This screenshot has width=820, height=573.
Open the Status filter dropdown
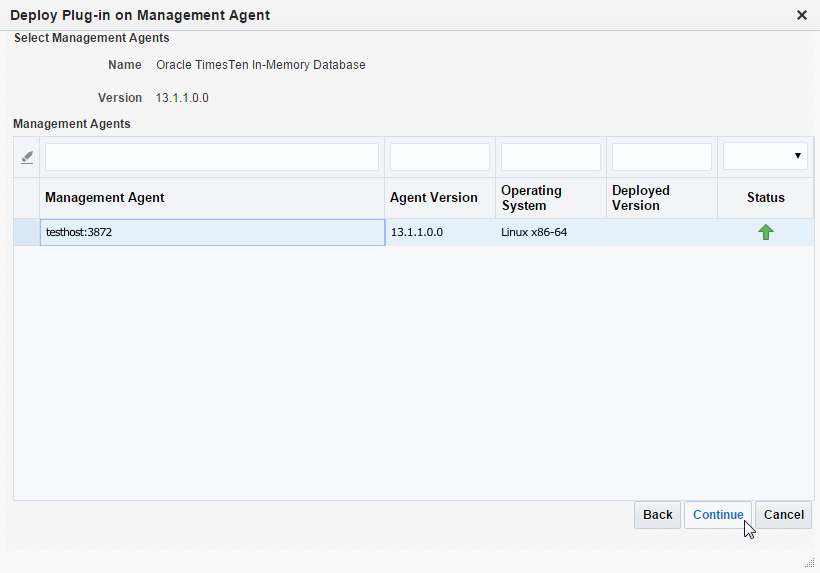point(765,156)
